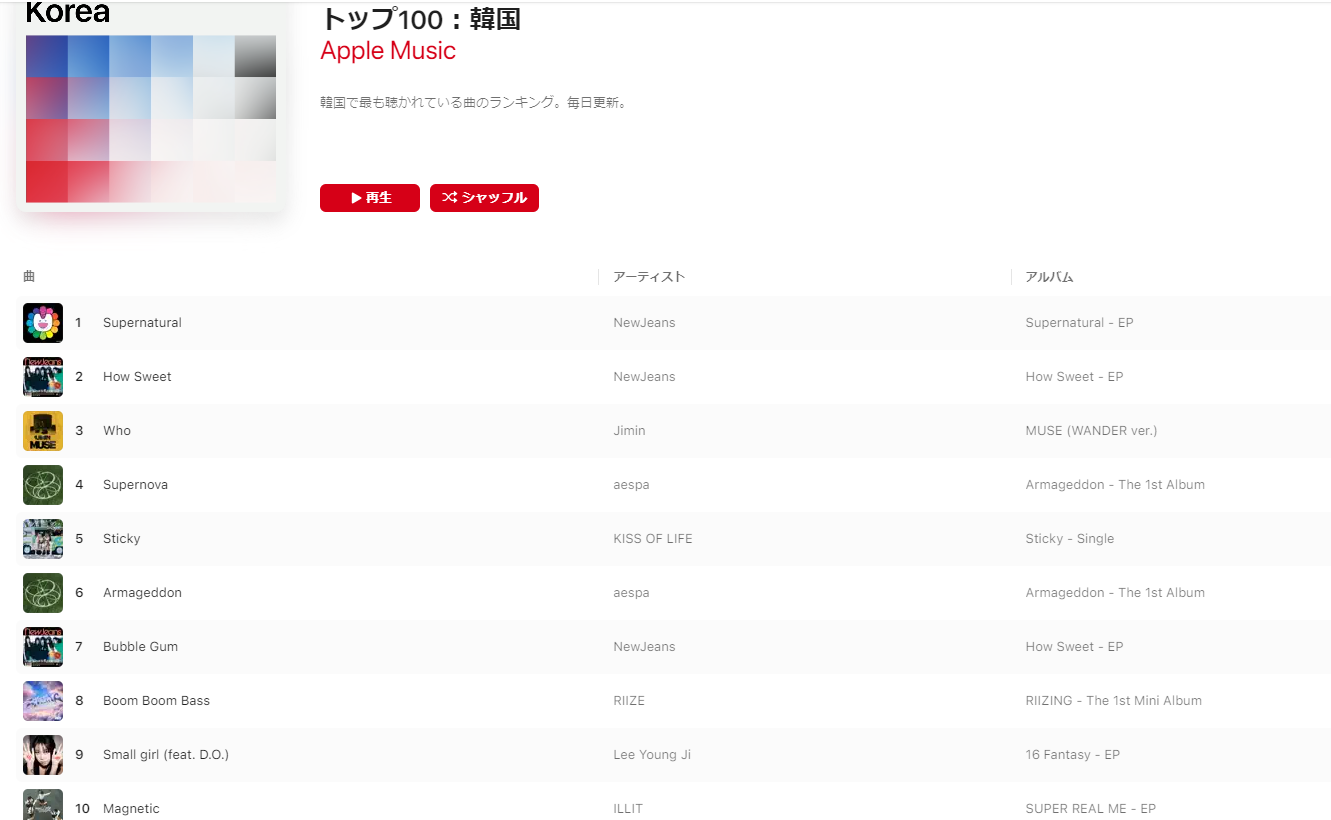Screen dimensions: 1331x820
Task: Click the playlist description text about Korea ranking
Action: pyautogui.click(x=473, y=103)
